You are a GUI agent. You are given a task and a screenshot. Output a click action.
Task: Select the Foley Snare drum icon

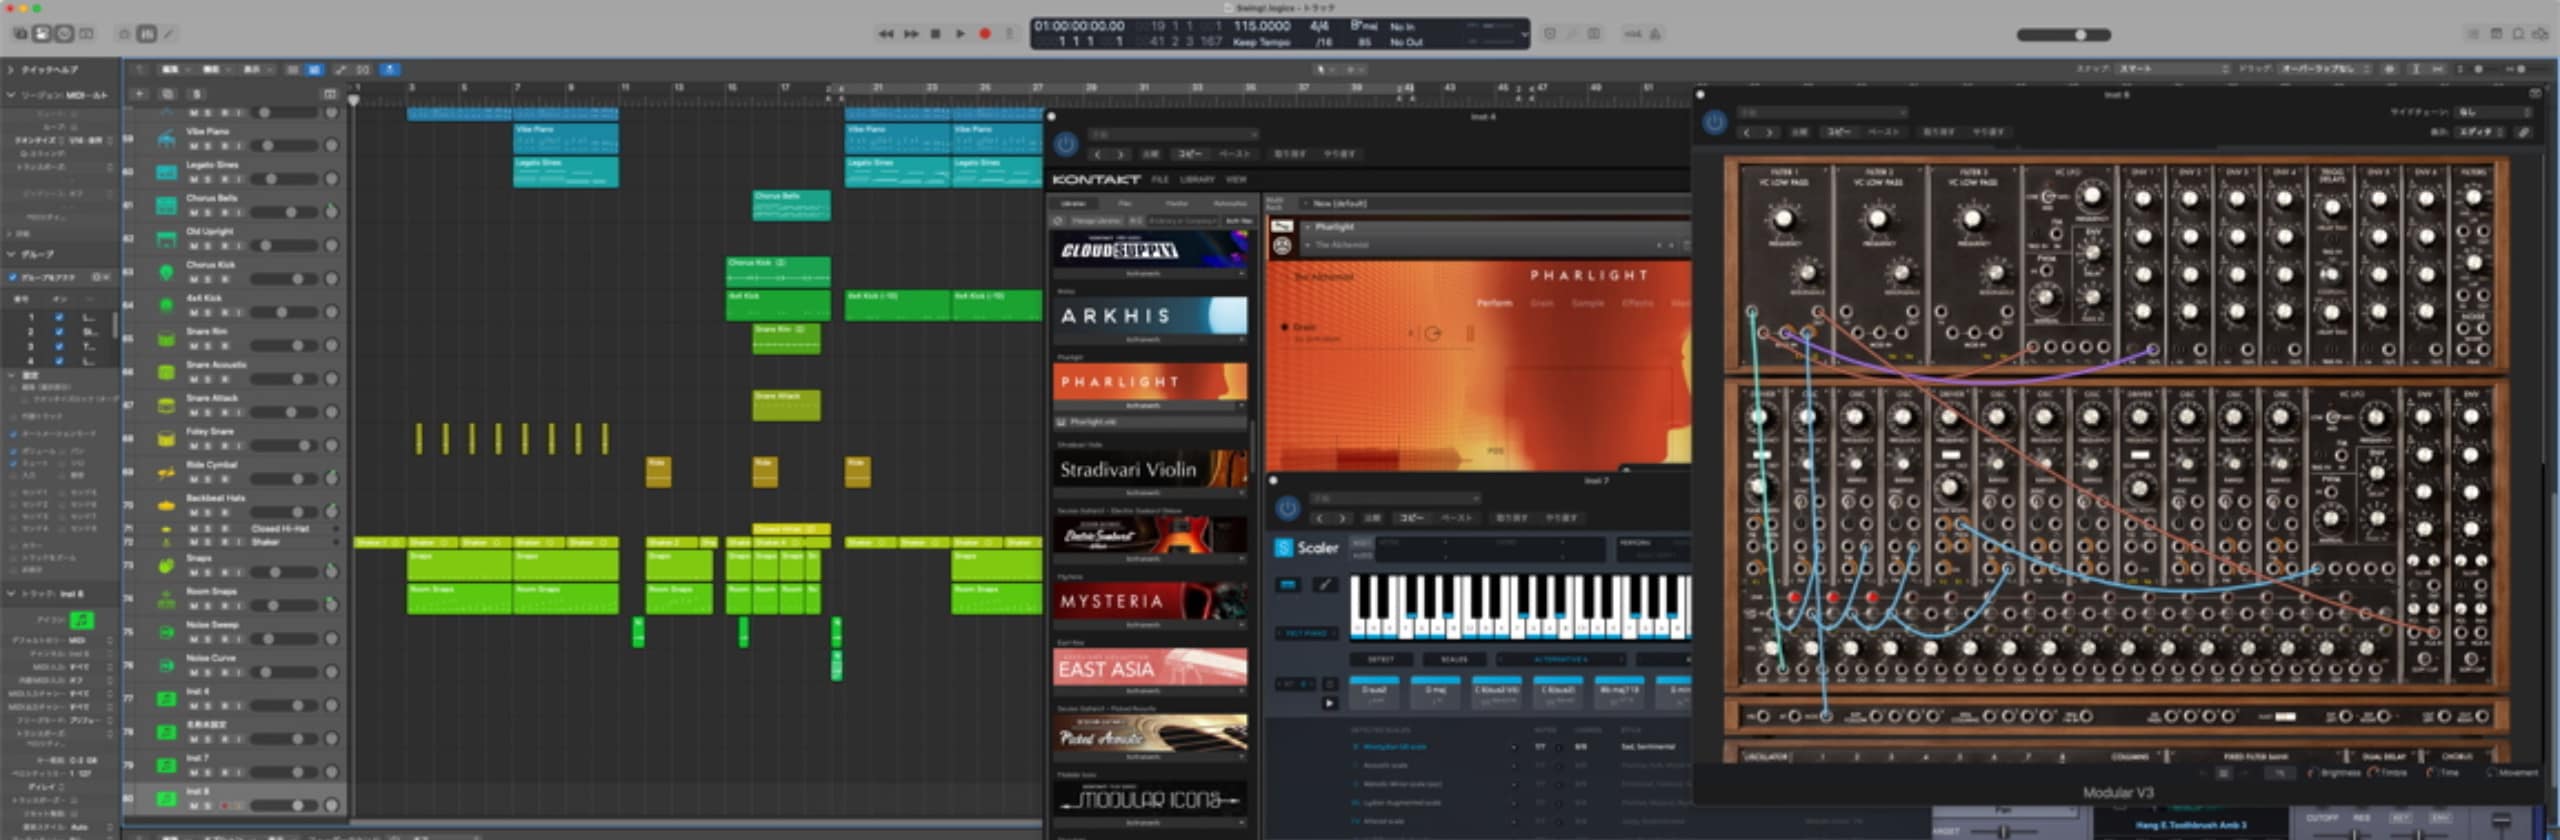click(x=166, y=439)
